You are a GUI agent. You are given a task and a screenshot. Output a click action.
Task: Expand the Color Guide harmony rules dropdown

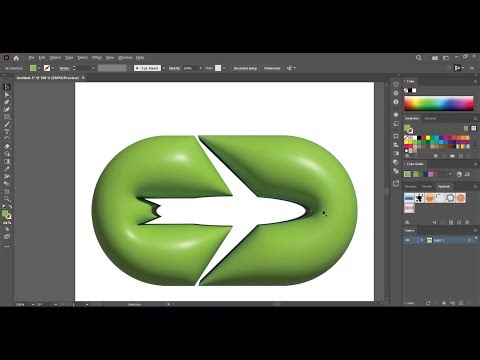point(451,174)
